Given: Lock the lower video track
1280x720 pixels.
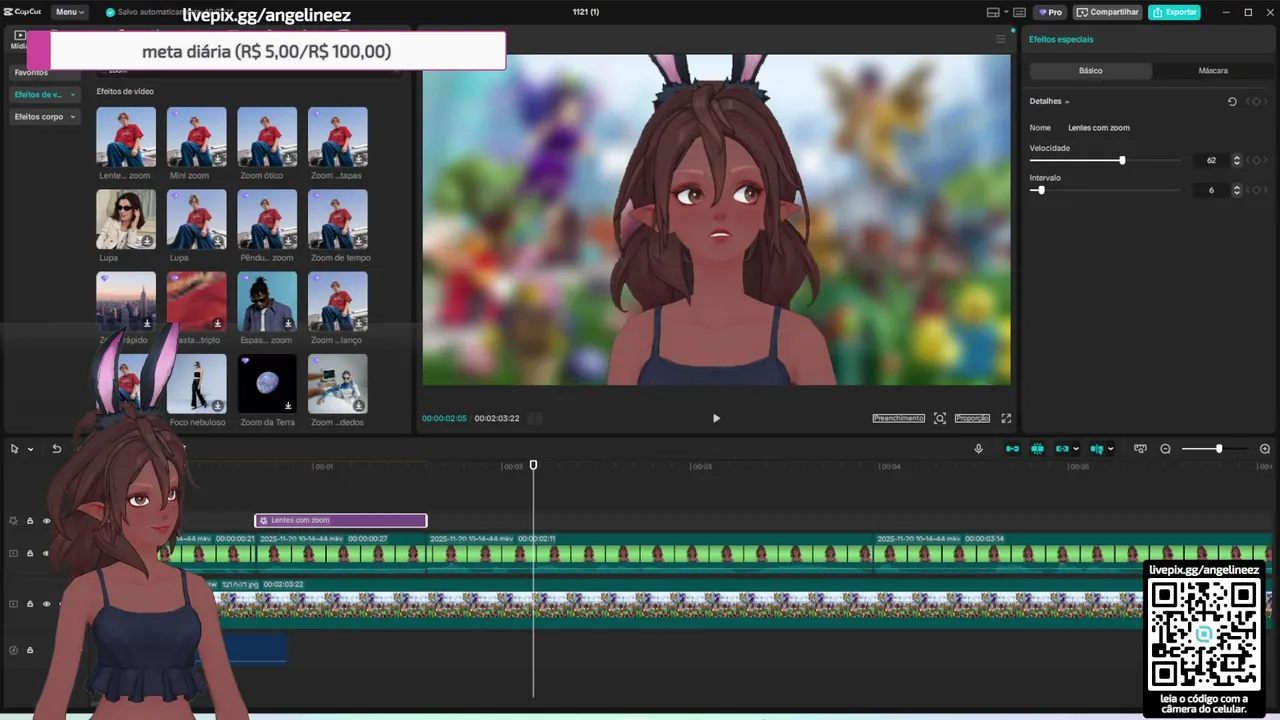Looking at the screenshot, I should [30, 604].
